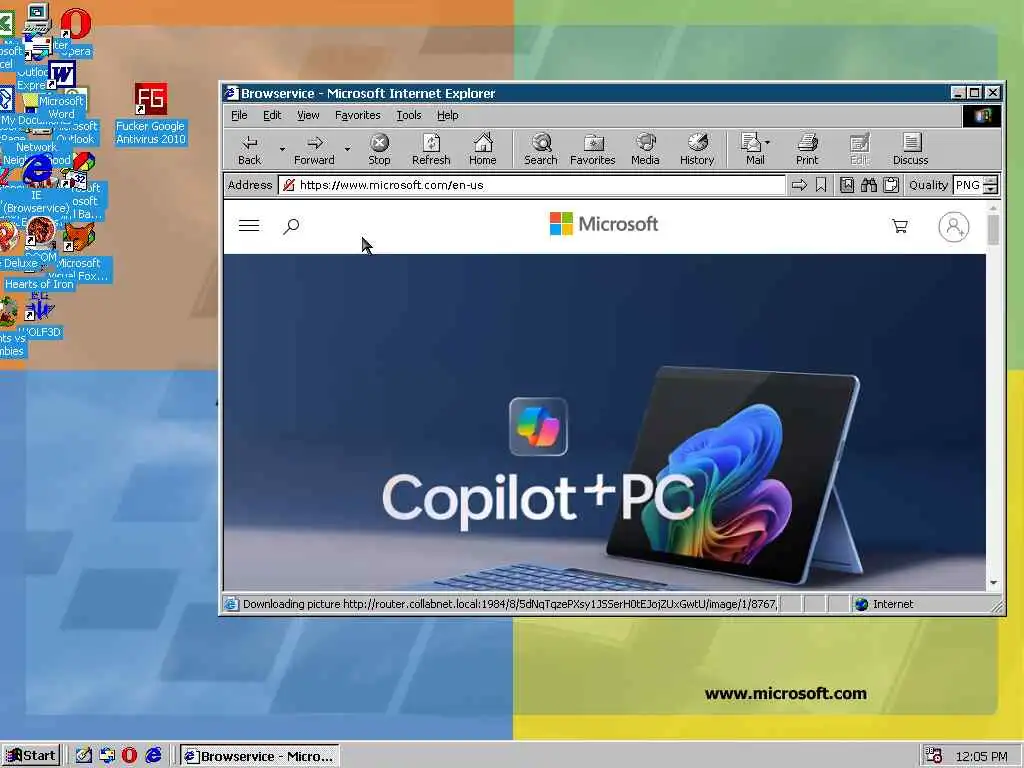The image size is (1024, 768).
Task: Click the Microsoft logo link on the page
Action: (x=603, y=224)
